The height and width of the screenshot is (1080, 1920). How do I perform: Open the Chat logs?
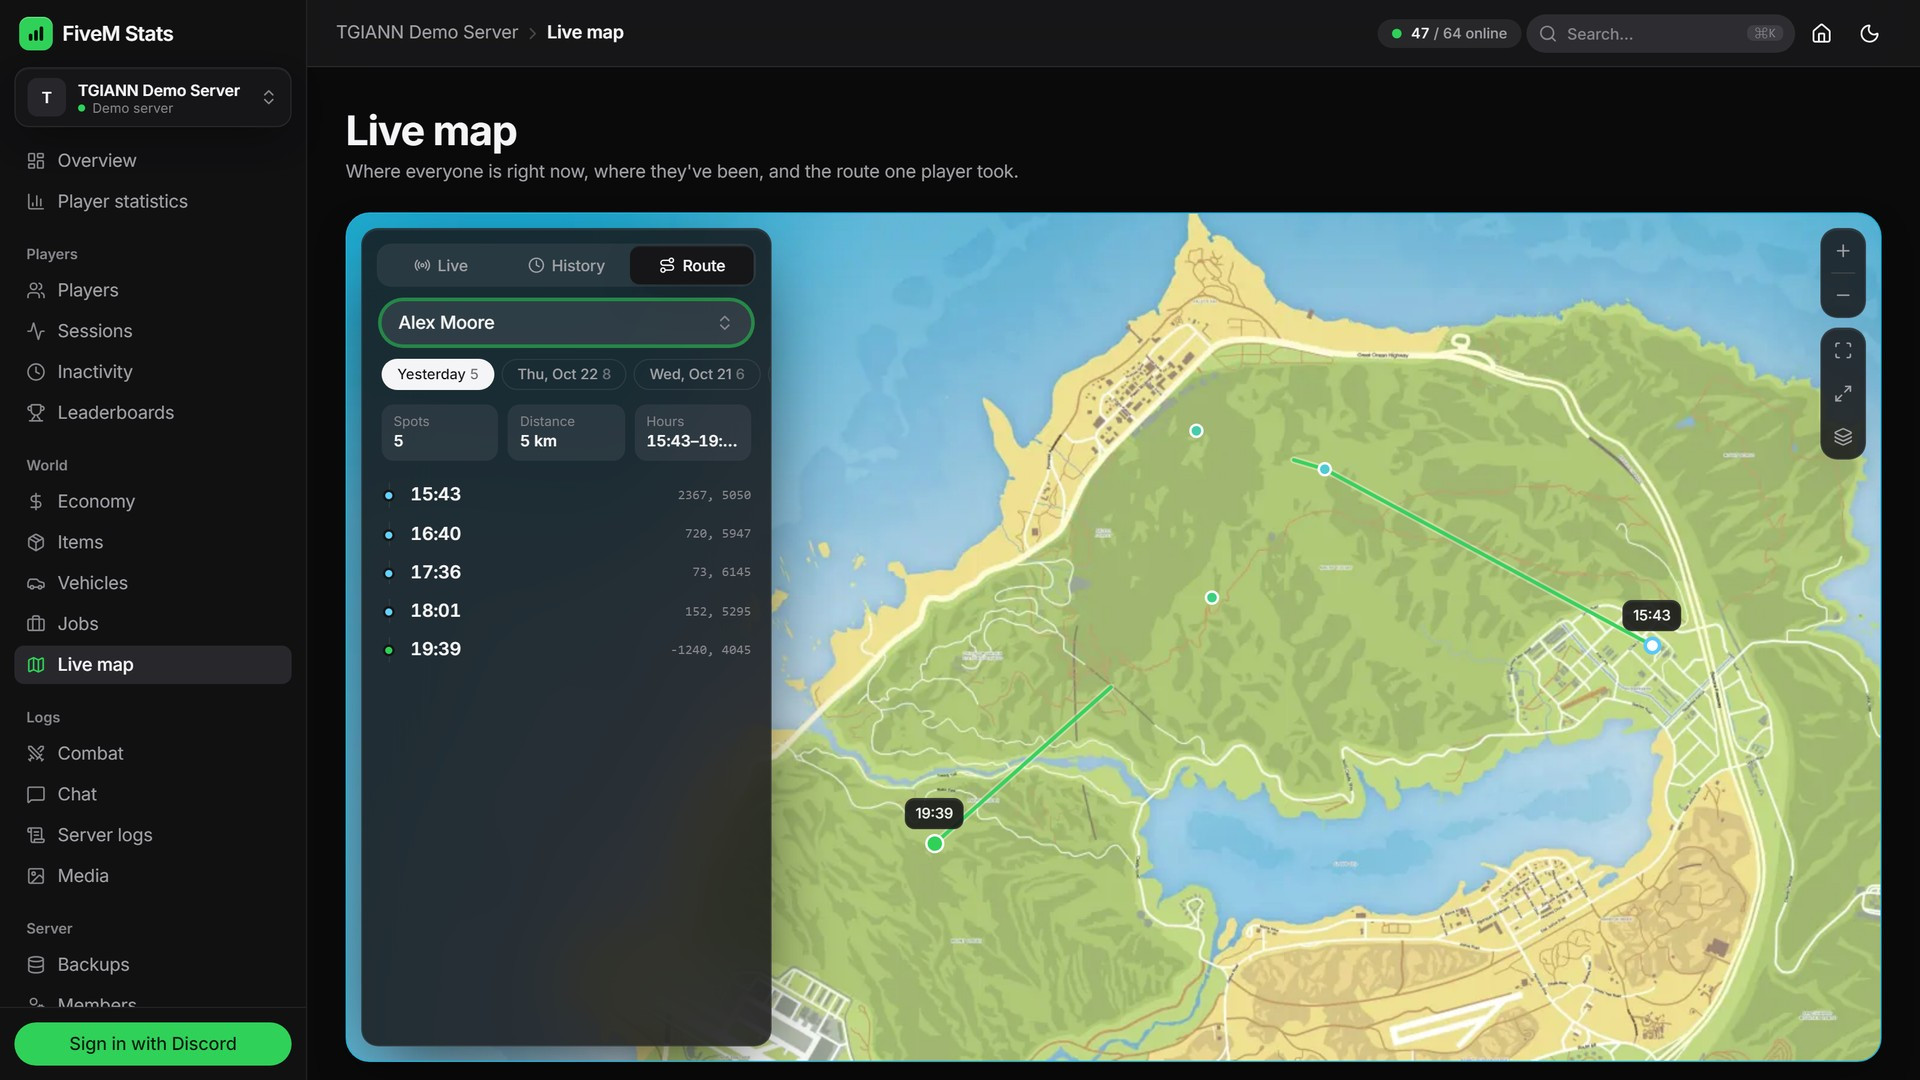pos(153,794)
